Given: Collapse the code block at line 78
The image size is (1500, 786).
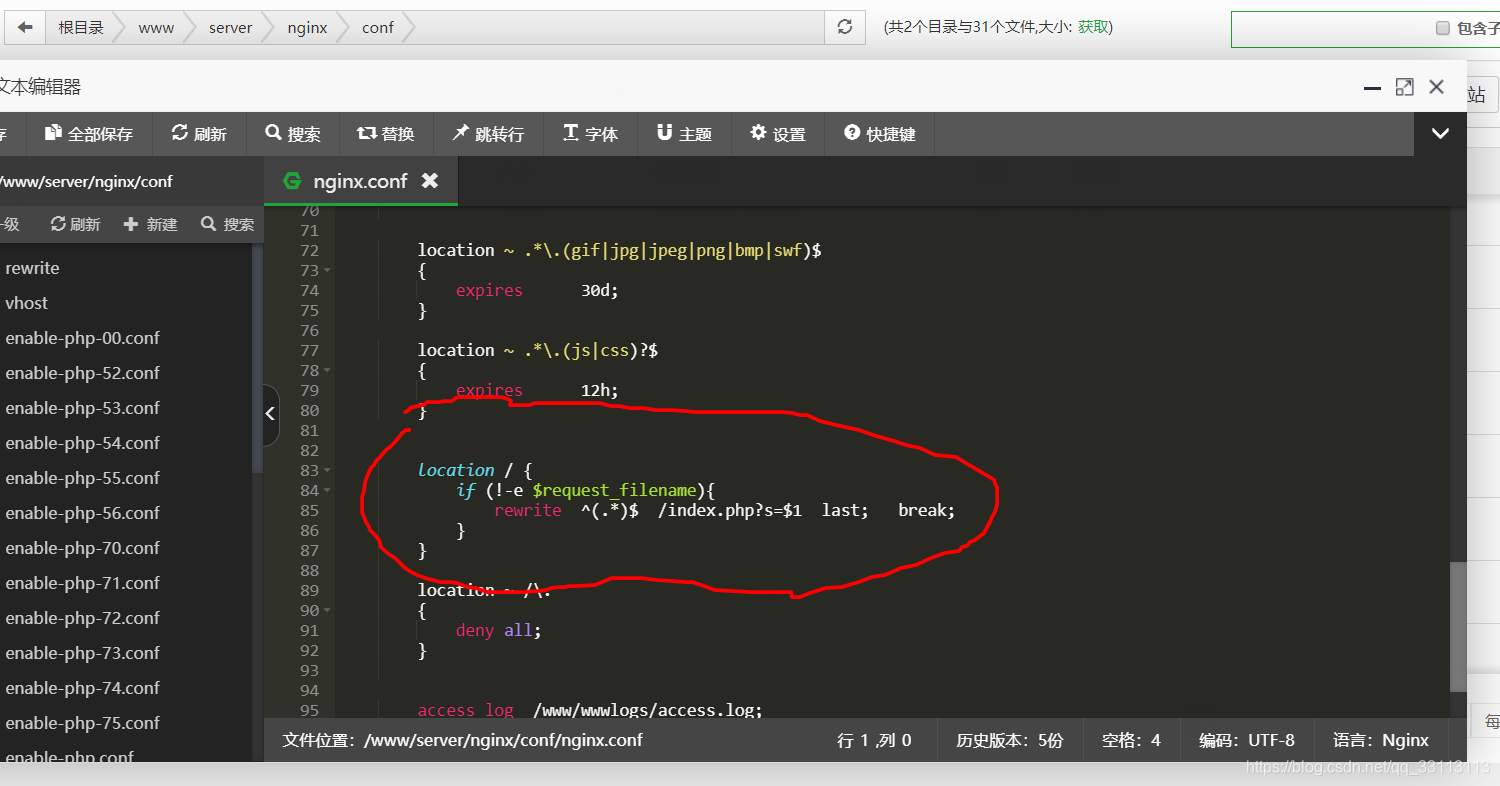Looking at the screenshot, I should click(327, 370).
